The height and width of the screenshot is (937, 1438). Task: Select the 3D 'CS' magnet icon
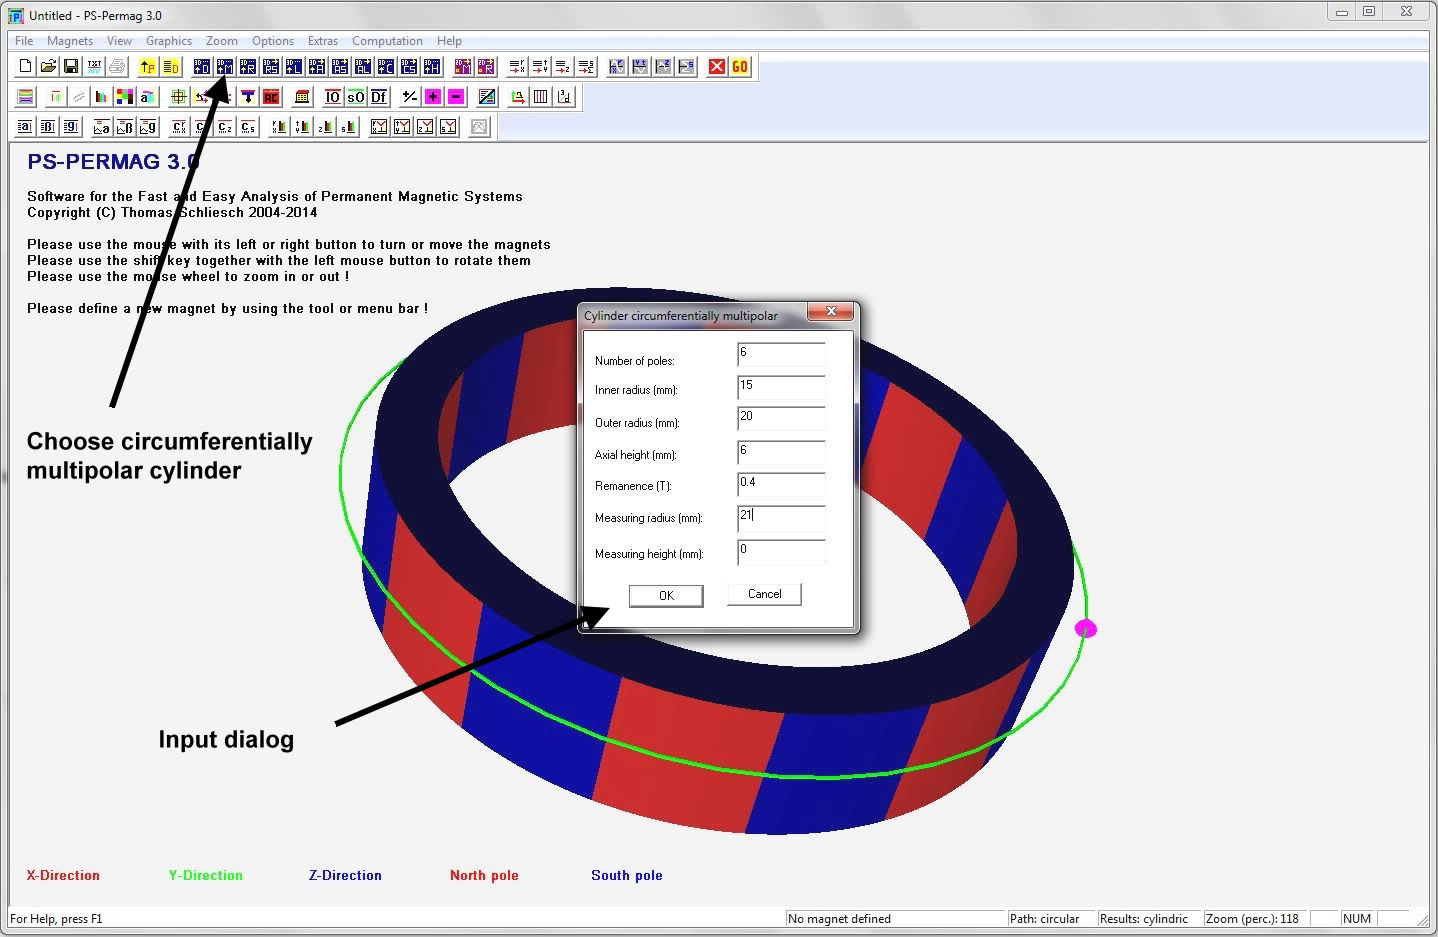click(409, 67)
